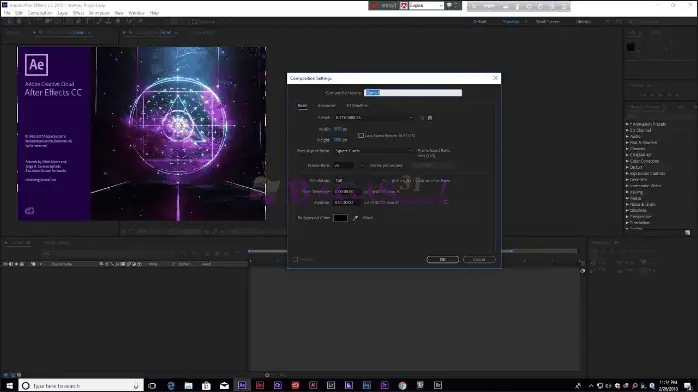Open the Layer menu
This screenshot has height=392, width=698.
tap(63, 13)
